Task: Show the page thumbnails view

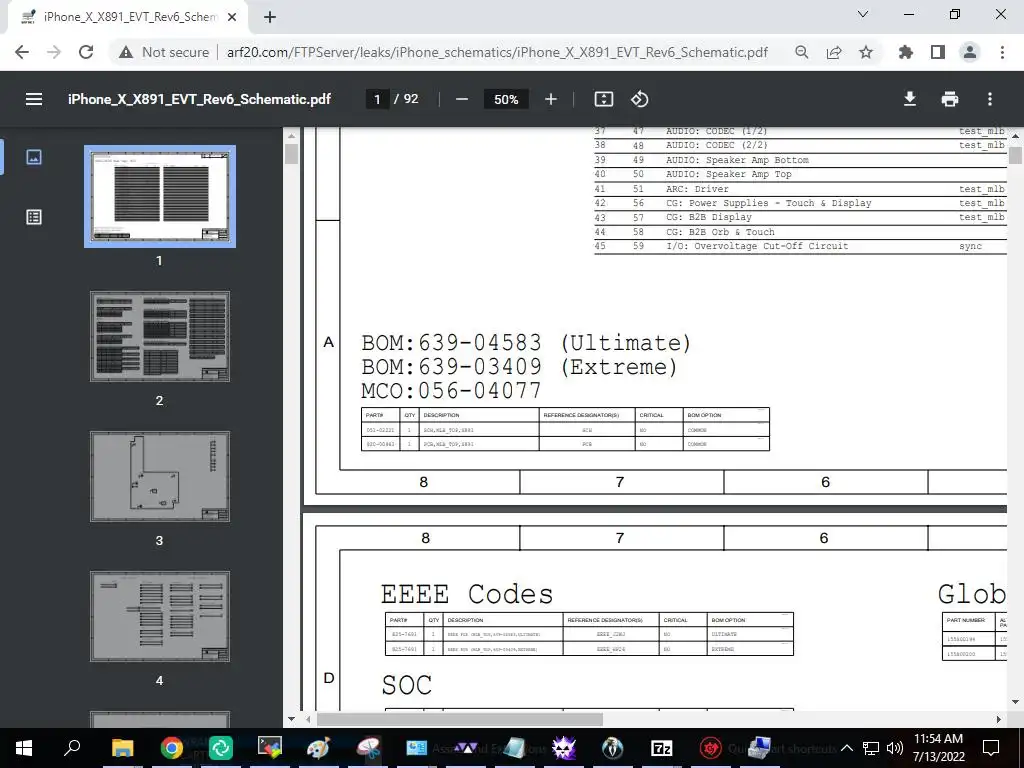Action: pos(34,157)
